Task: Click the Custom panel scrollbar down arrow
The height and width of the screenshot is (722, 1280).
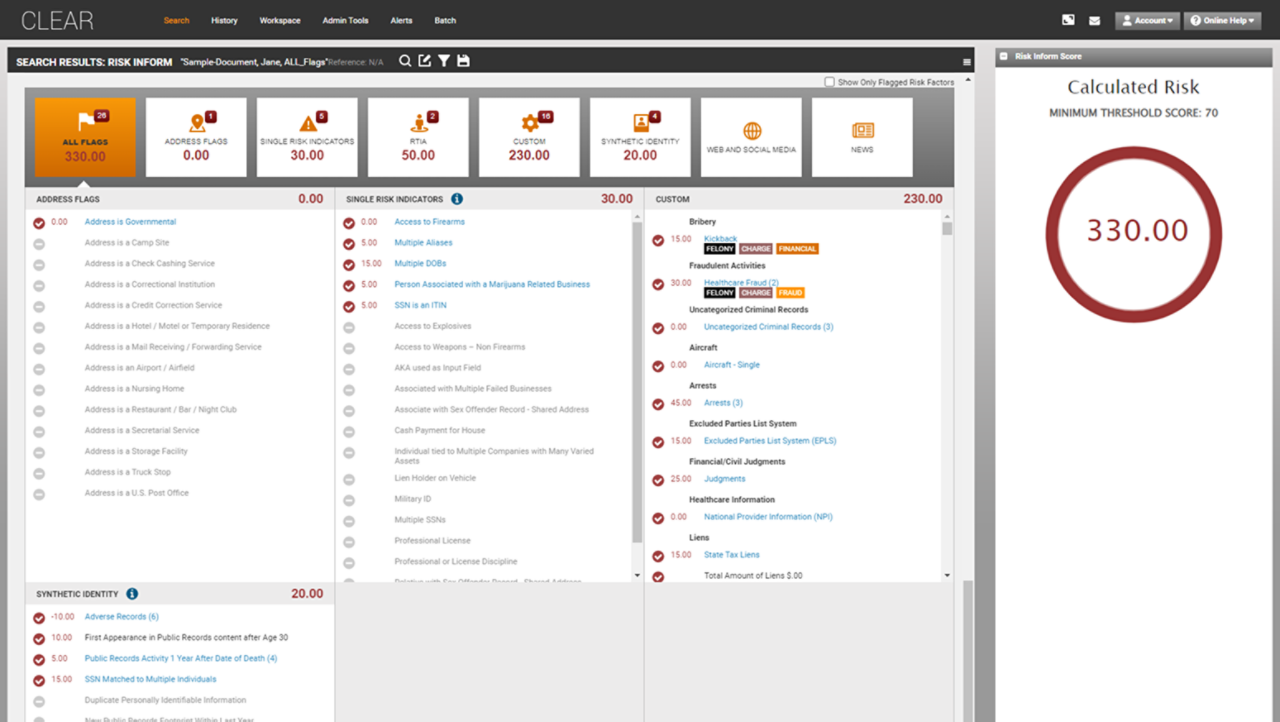Action: click(947, 576)
